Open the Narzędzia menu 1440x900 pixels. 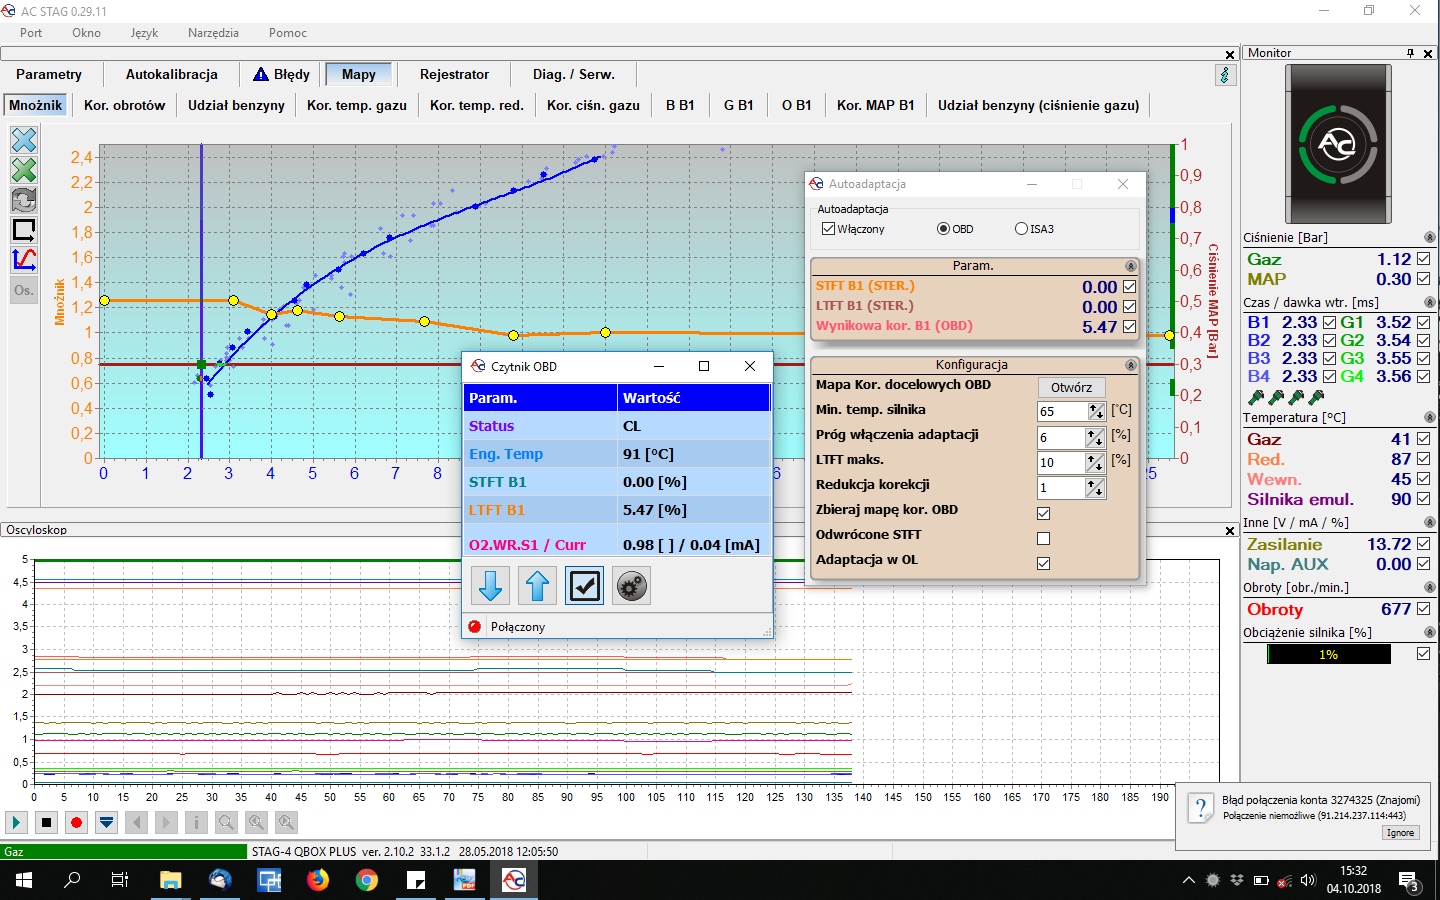click(213, 33)
